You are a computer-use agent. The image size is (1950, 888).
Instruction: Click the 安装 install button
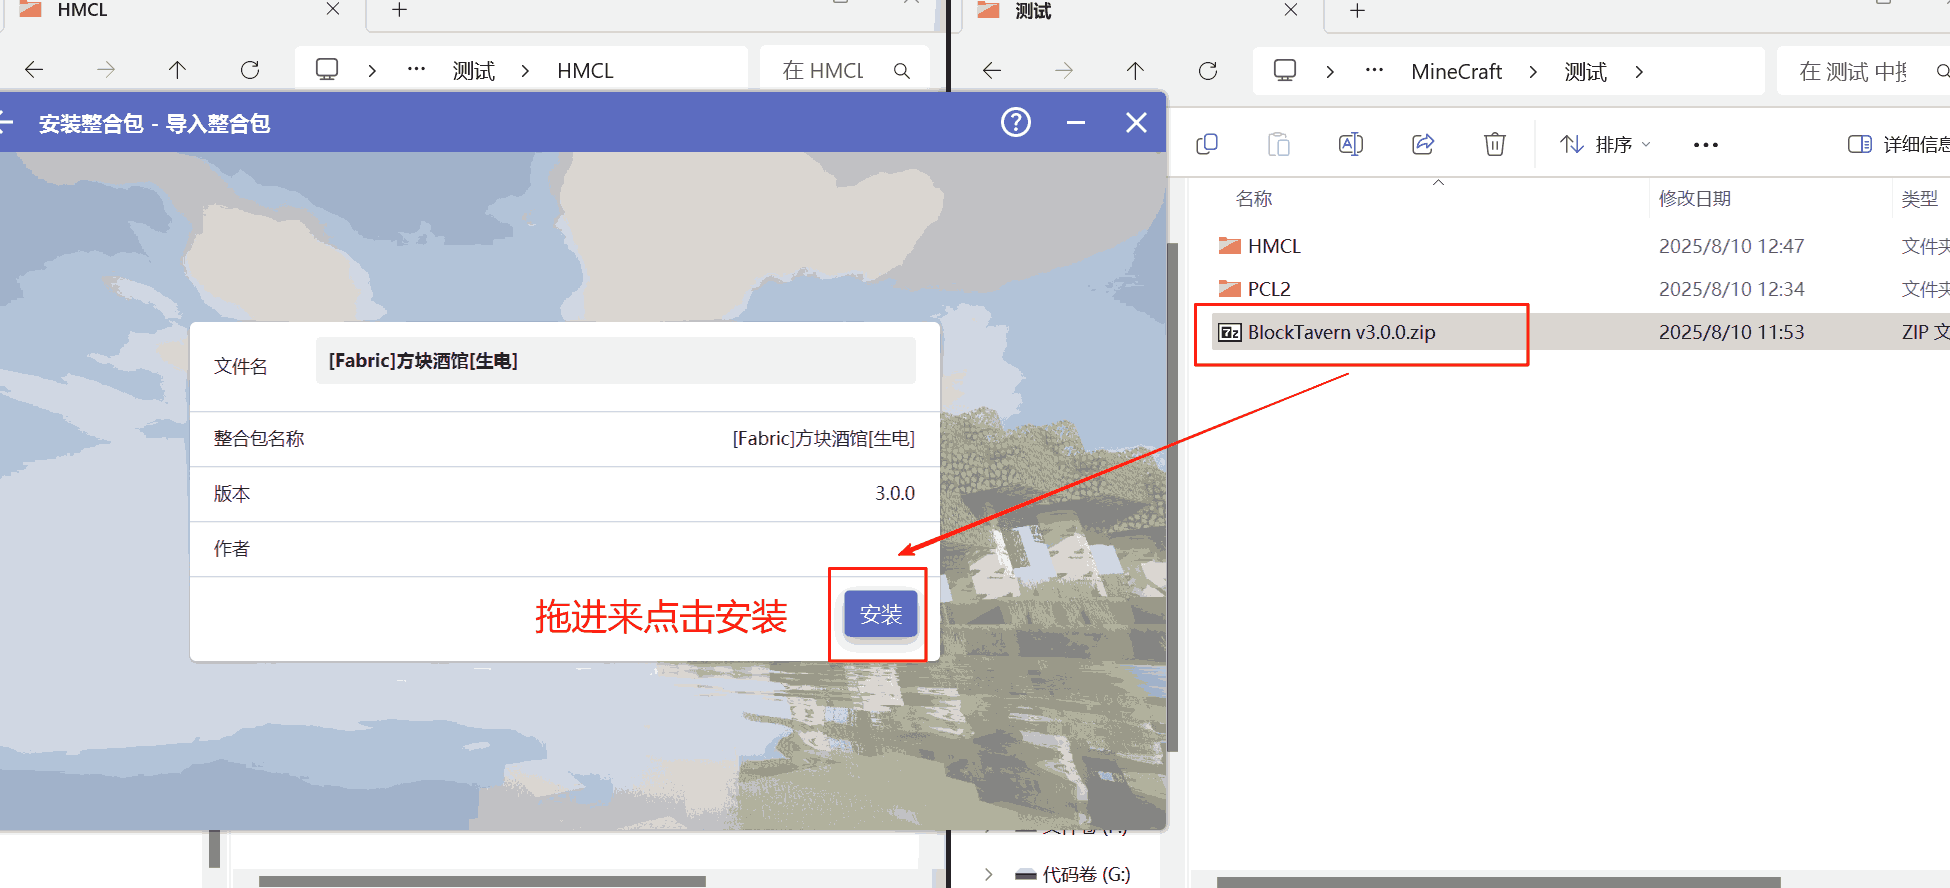[880, 614]
